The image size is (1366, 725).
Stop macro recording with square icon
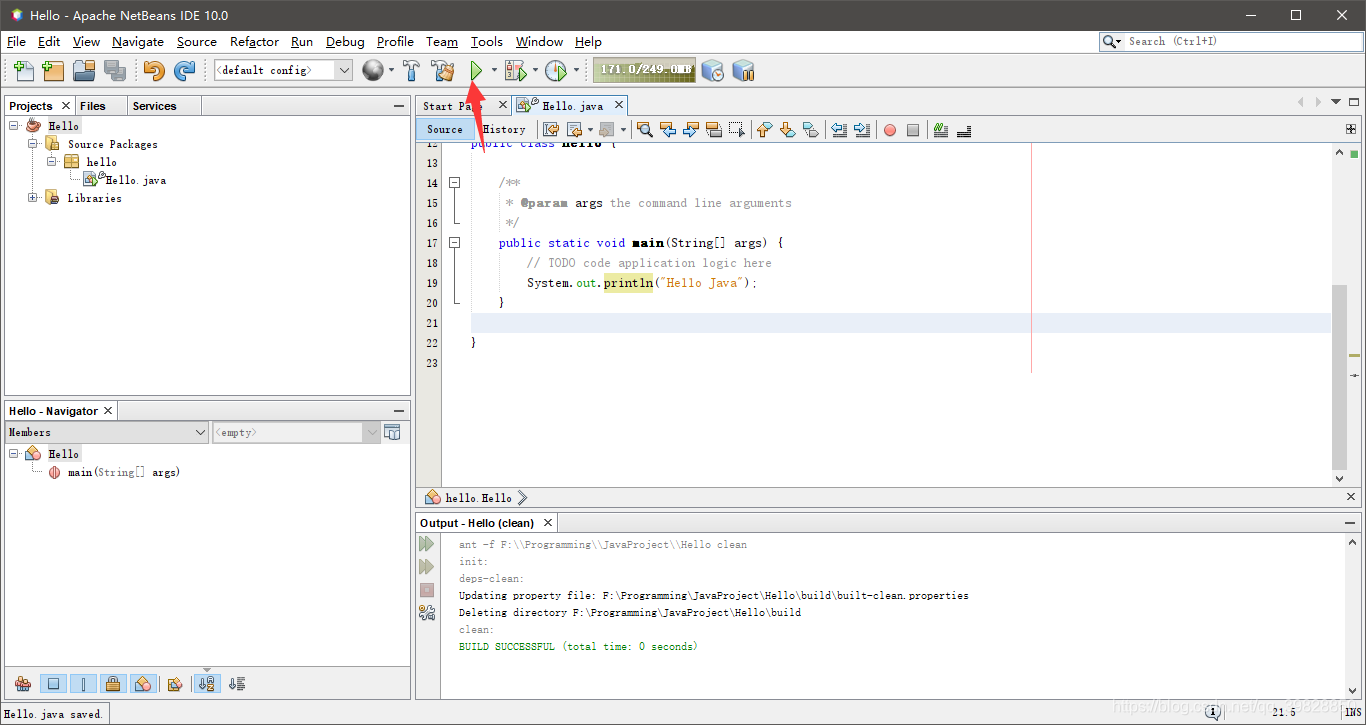tap(913, 130)
